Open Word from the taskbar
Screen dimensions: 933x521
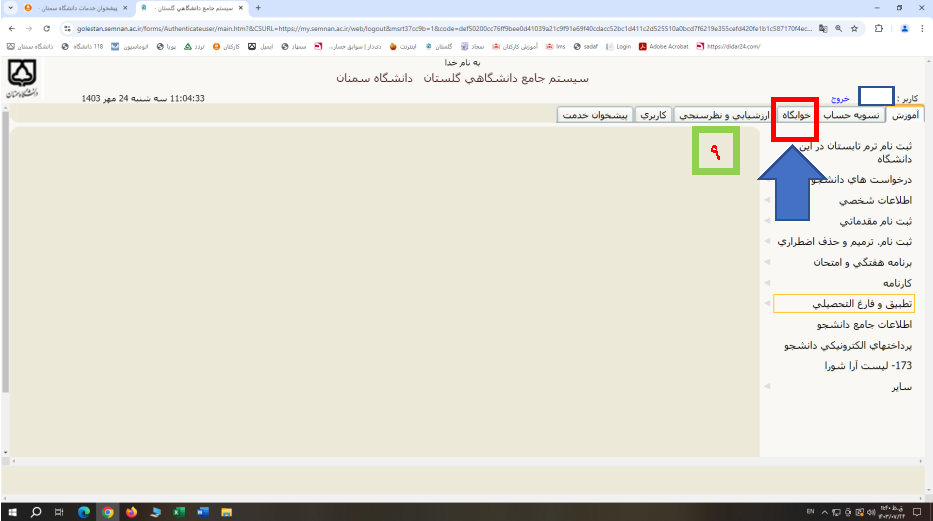click(x=203, y=512)
